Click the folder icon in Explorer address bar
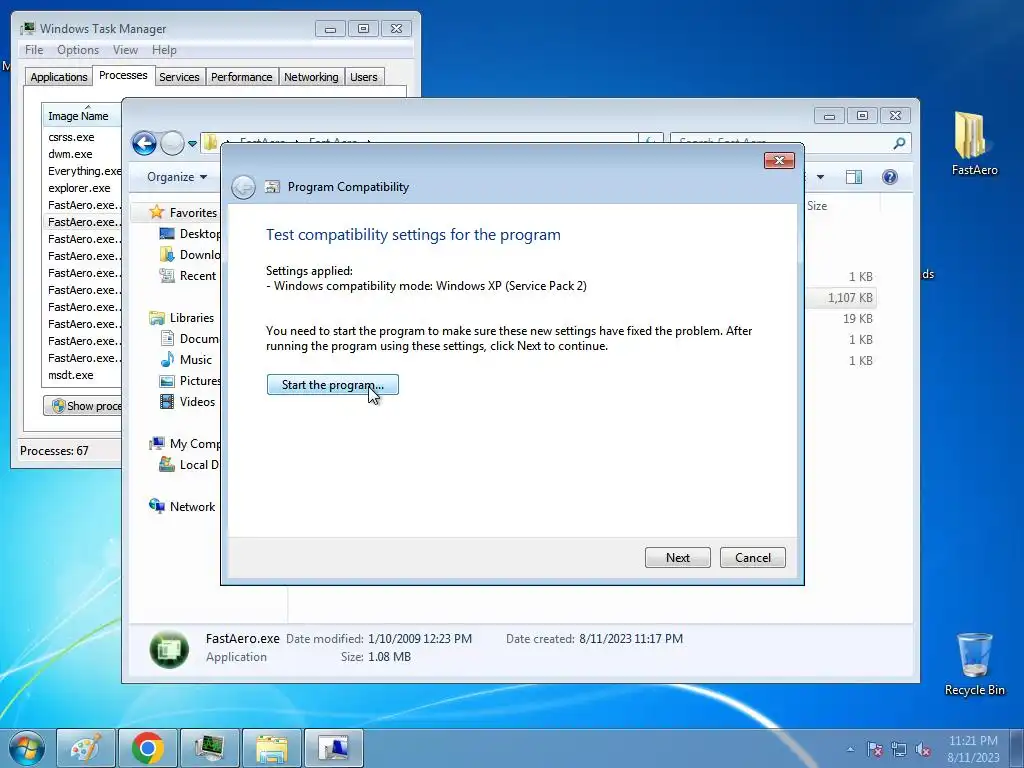Image resolution: width=1024 pixels, height=768 pixels. [x=210, y=142]
